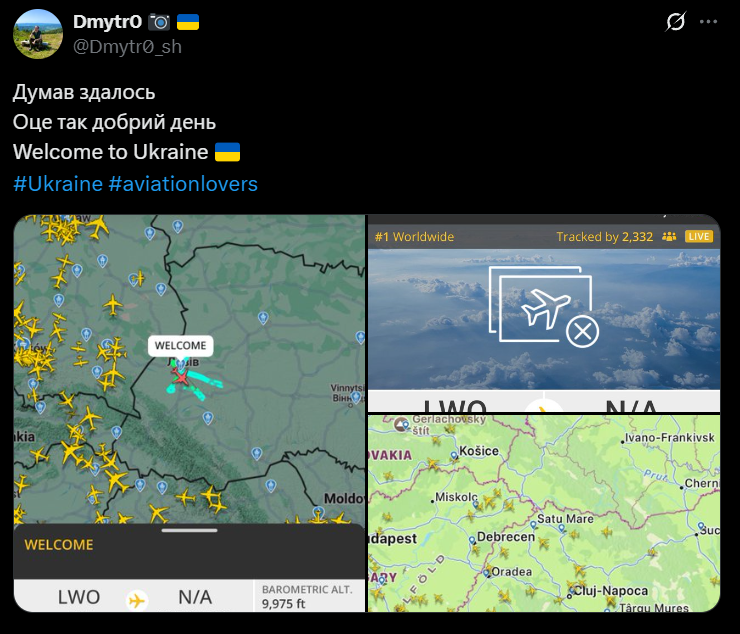Click the Košice airport marker
This screenshot has width=740, height=634.
pos(454,456)
